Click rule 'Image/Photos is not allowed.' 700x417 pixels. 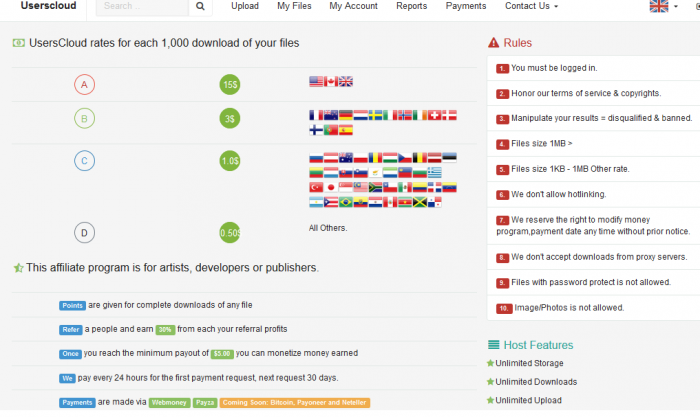pos(569,308)
